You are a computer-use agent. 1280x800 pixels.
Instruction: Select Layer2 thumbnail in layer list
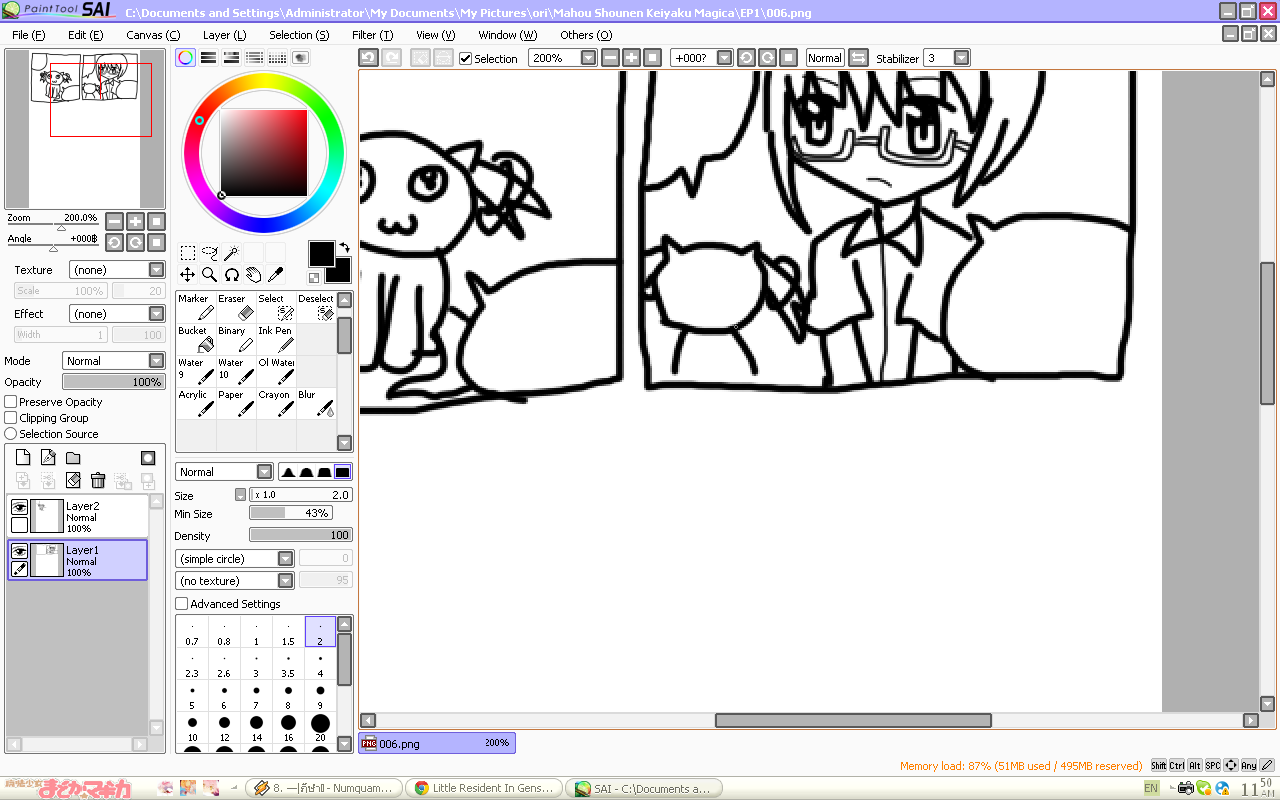(47, 516)
